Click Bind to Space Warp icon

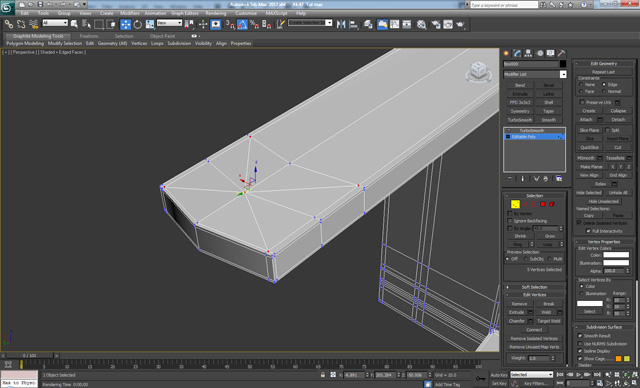(x=33, y=24)
